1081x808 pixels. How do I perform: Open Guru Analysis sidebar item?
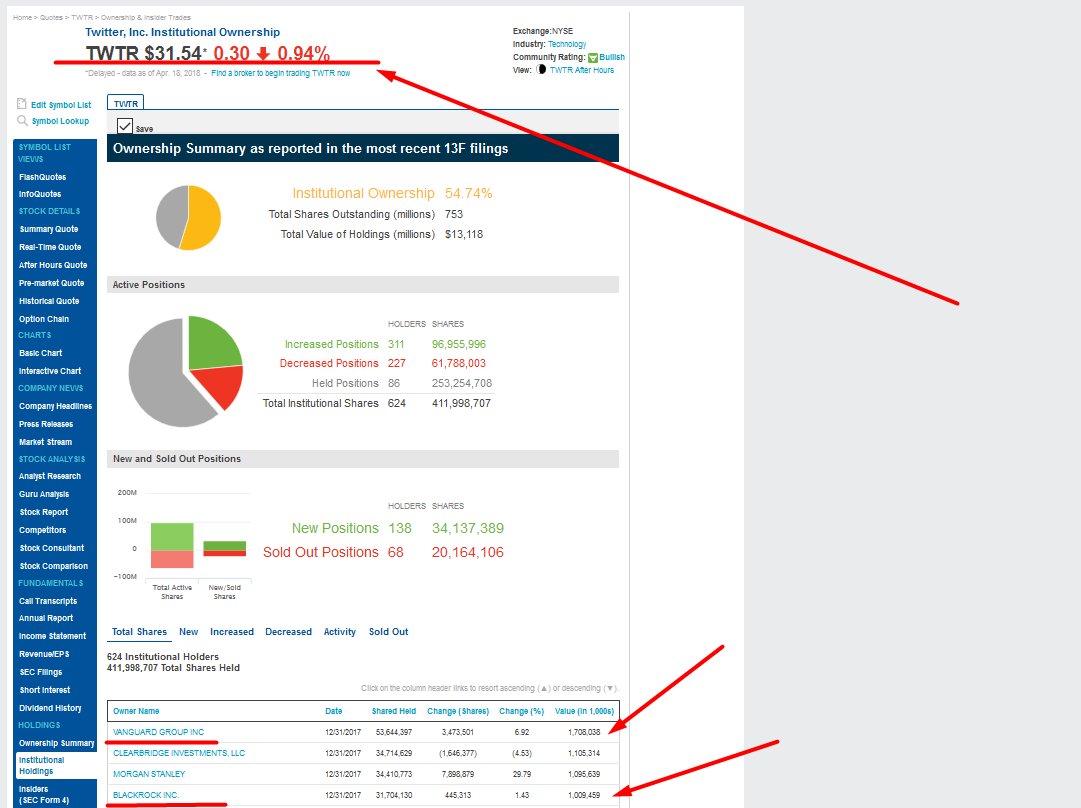point(44,494)
